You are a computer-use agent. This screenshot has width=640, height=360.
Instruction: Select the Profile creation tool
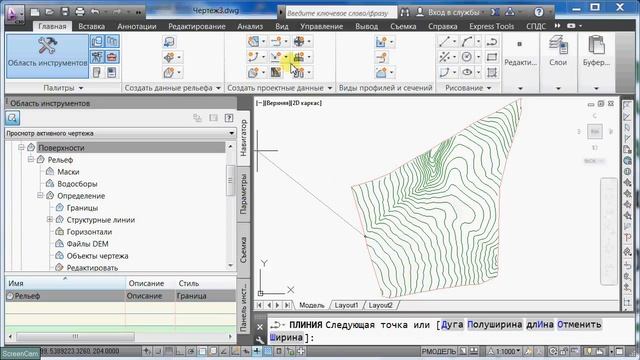pos(276,57)
